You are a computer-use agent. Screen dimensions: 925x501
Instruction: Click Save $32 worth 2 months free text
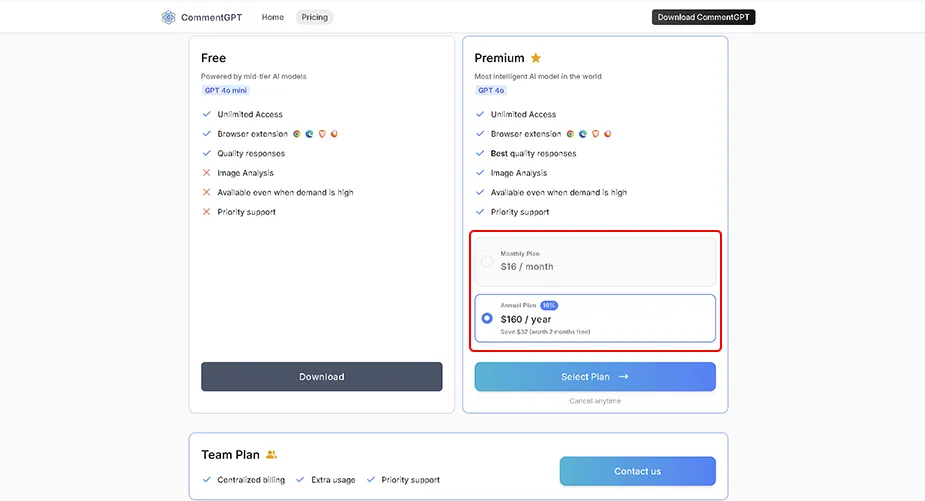pyautogui.click(x=545, y=332)
